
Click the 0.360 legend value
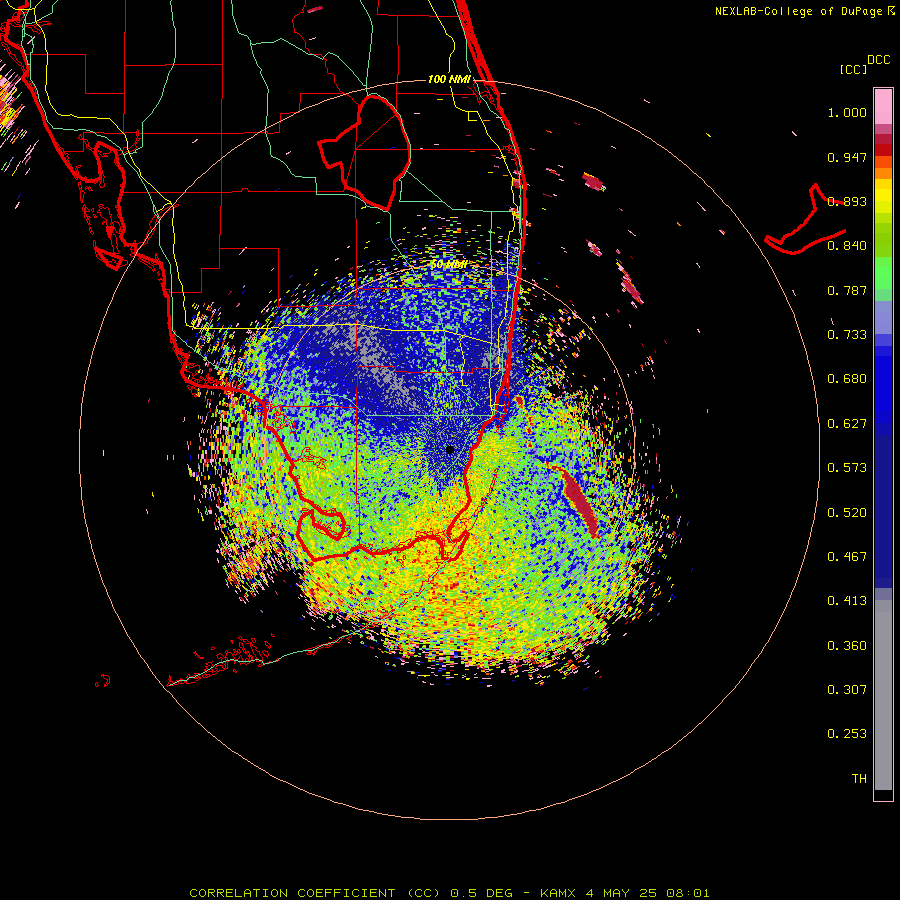coord(847,646)
